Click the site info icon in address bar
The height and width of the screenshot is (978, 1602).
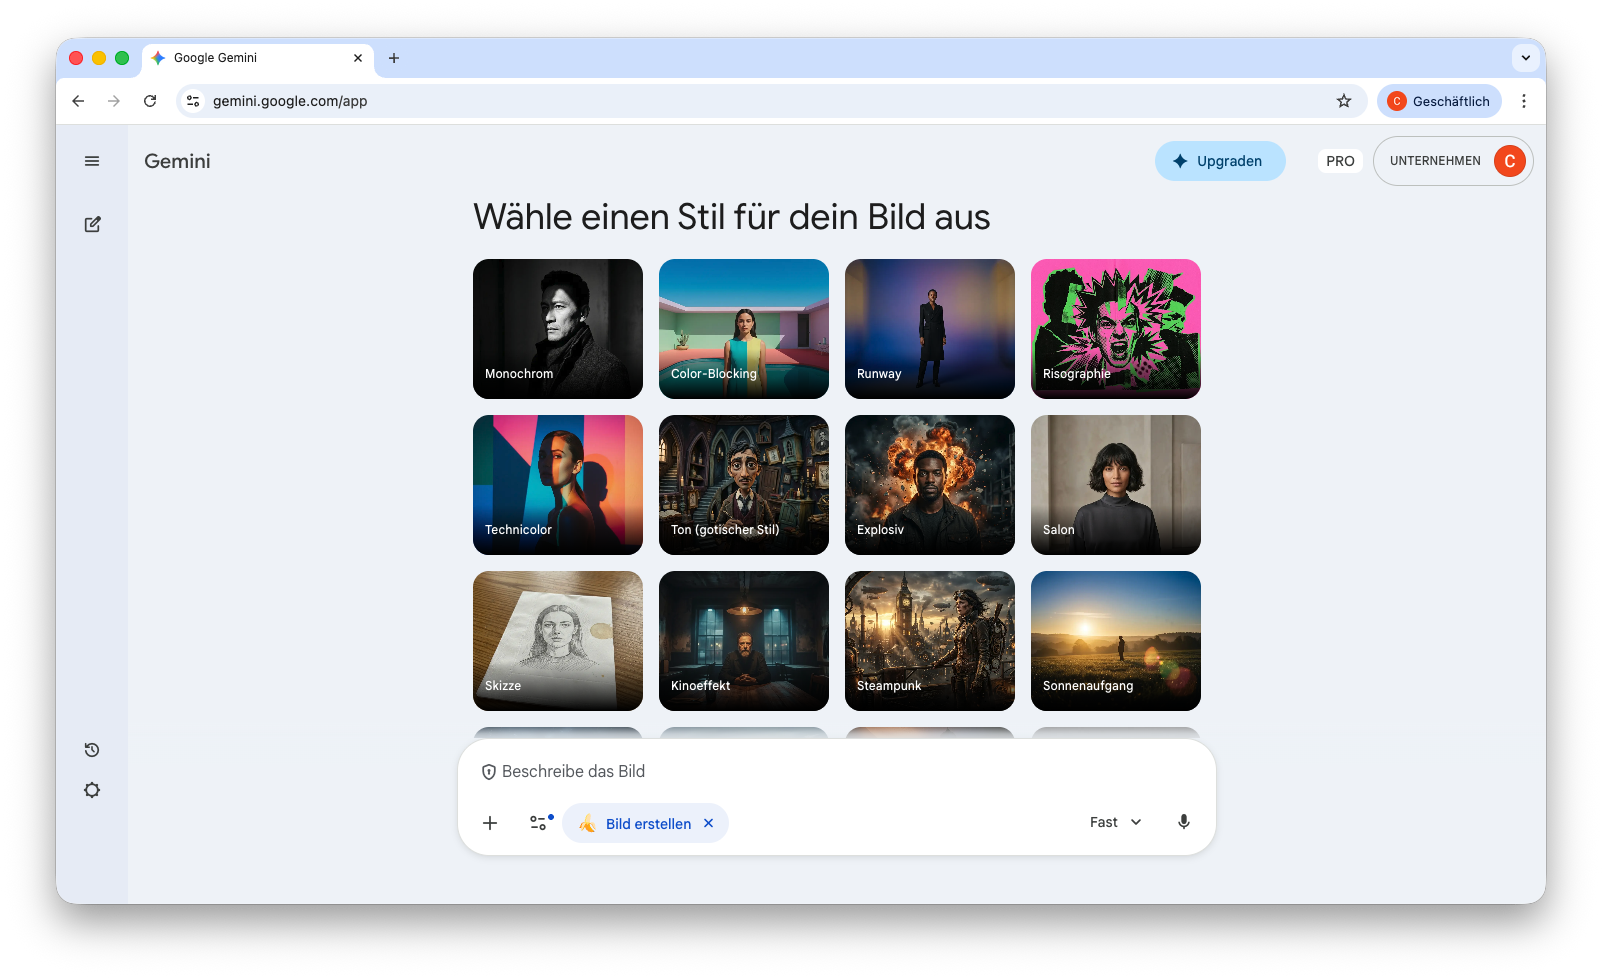tap(194, 101)
